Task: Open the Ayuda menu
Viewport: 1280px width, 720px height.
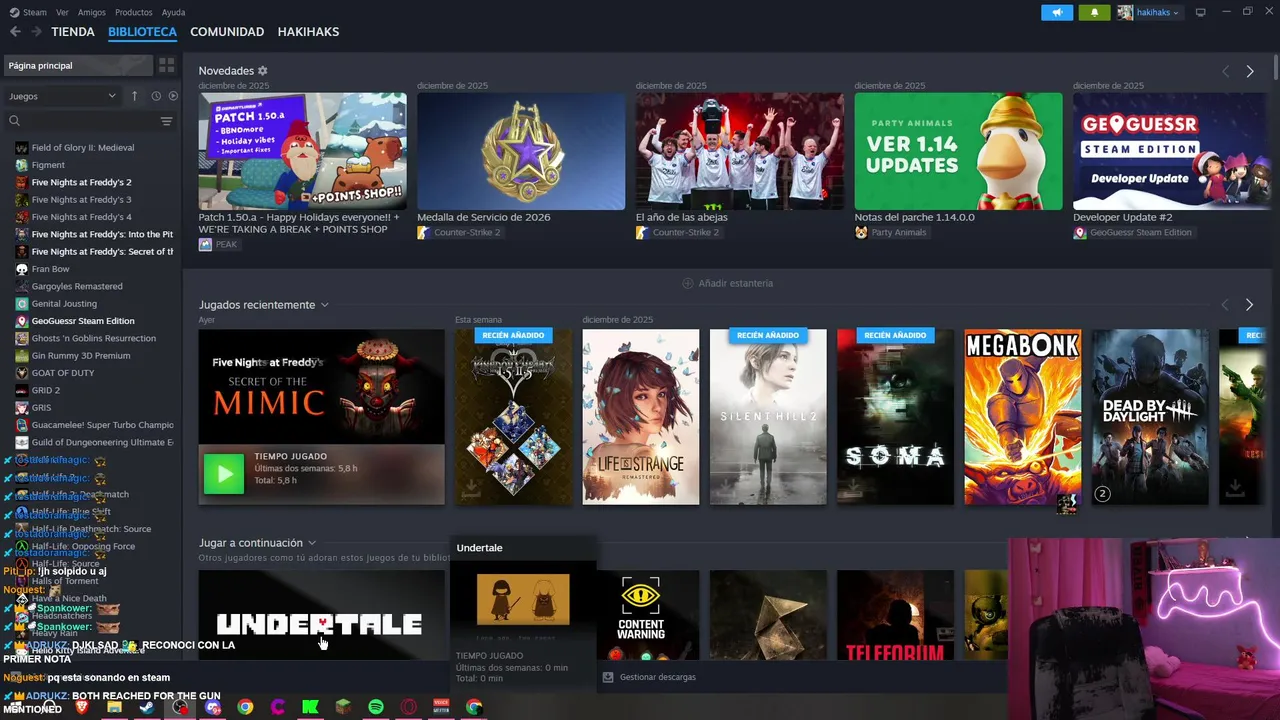Action: (x=173, y=12)
